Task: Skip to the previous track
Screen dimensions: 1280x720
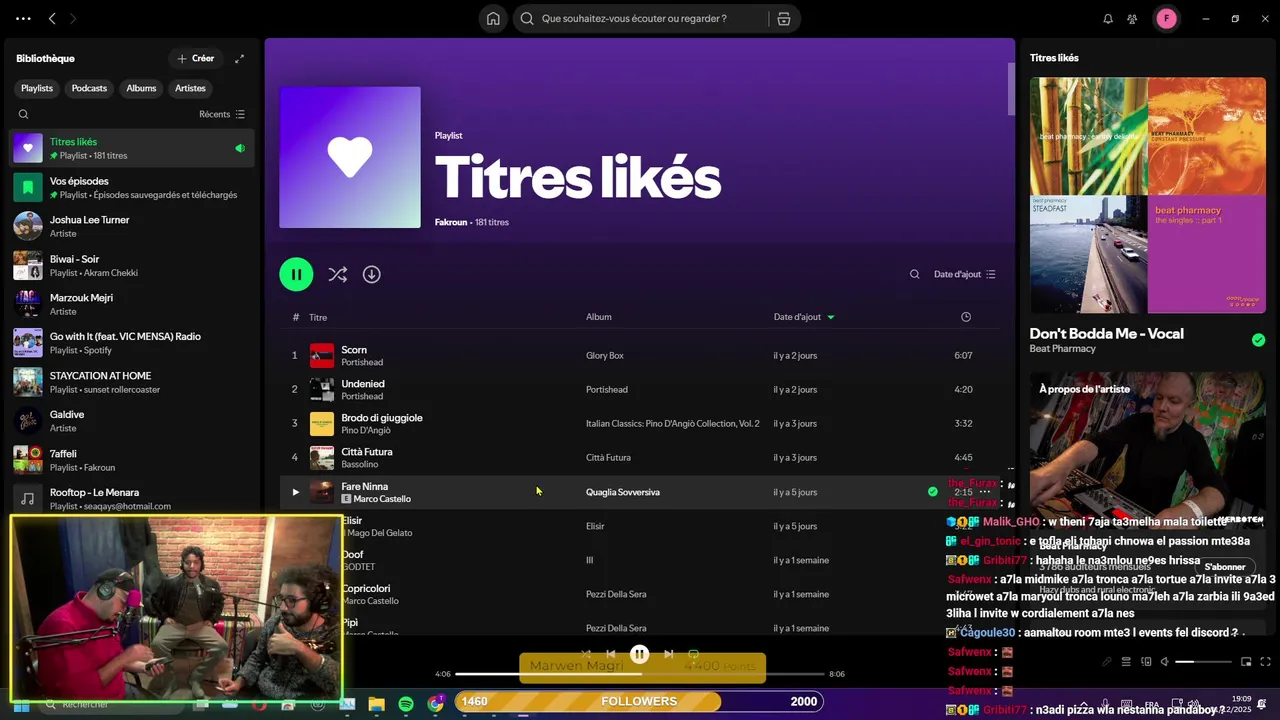Action: coord(611,654)
